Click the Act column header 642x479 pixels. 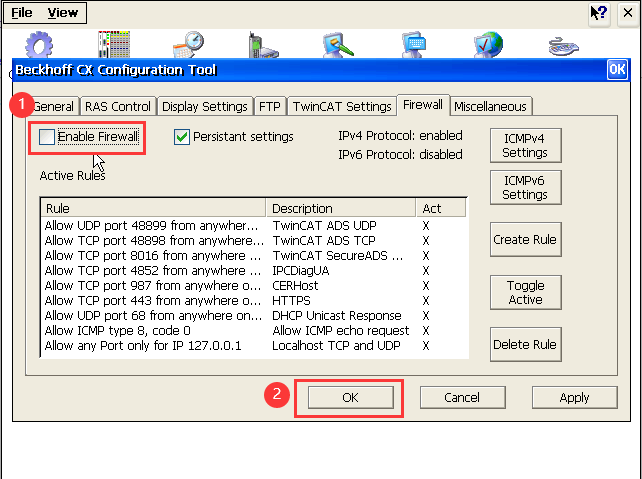click(x=441, y=208)
